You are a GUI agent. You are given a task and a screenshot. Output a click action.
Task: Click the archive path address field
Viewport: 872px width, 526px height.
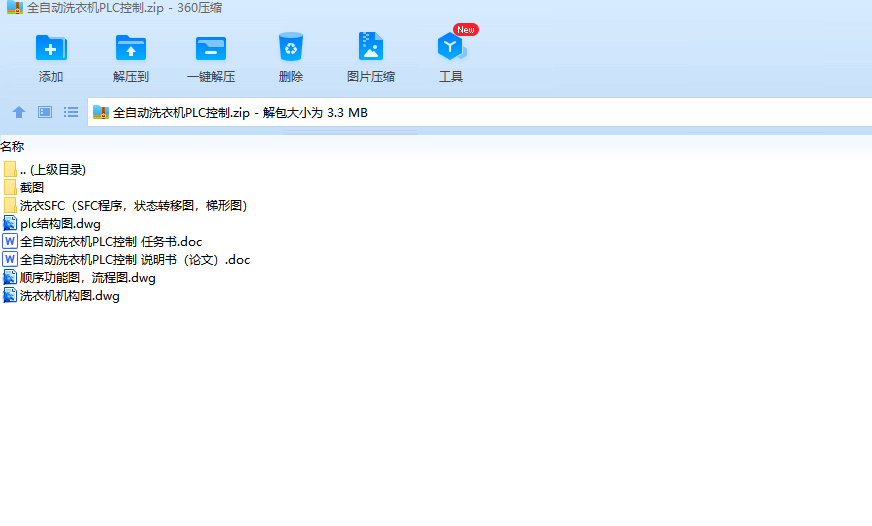pos(479,112)
